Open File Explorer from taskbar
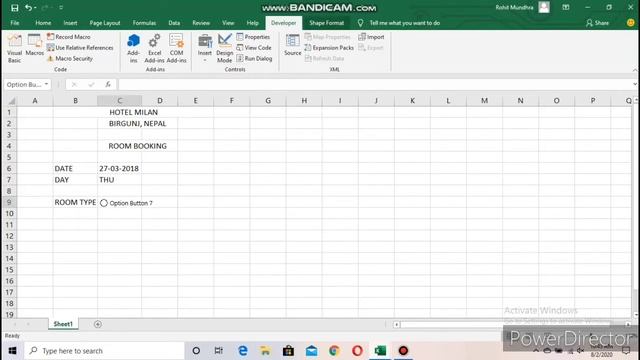640x360 pixels. [x=265, y=351]
